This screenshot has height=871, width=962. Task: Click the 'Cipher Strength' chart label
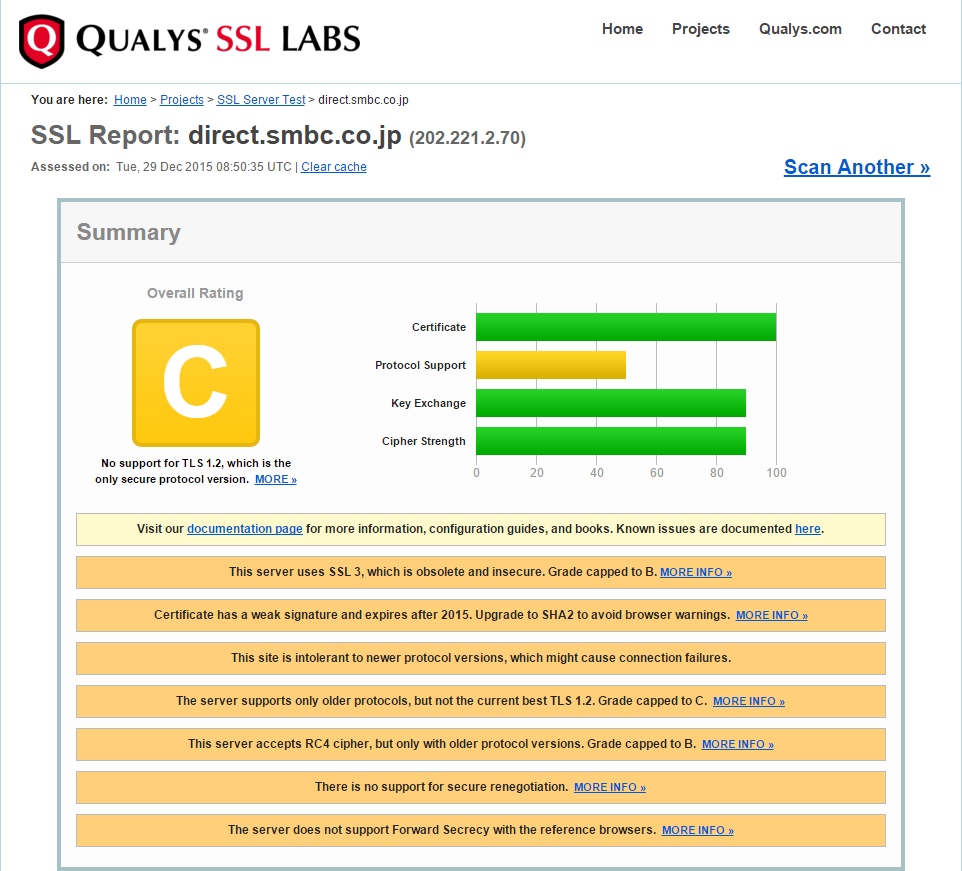pyautogui.click(x=423, y=441)
